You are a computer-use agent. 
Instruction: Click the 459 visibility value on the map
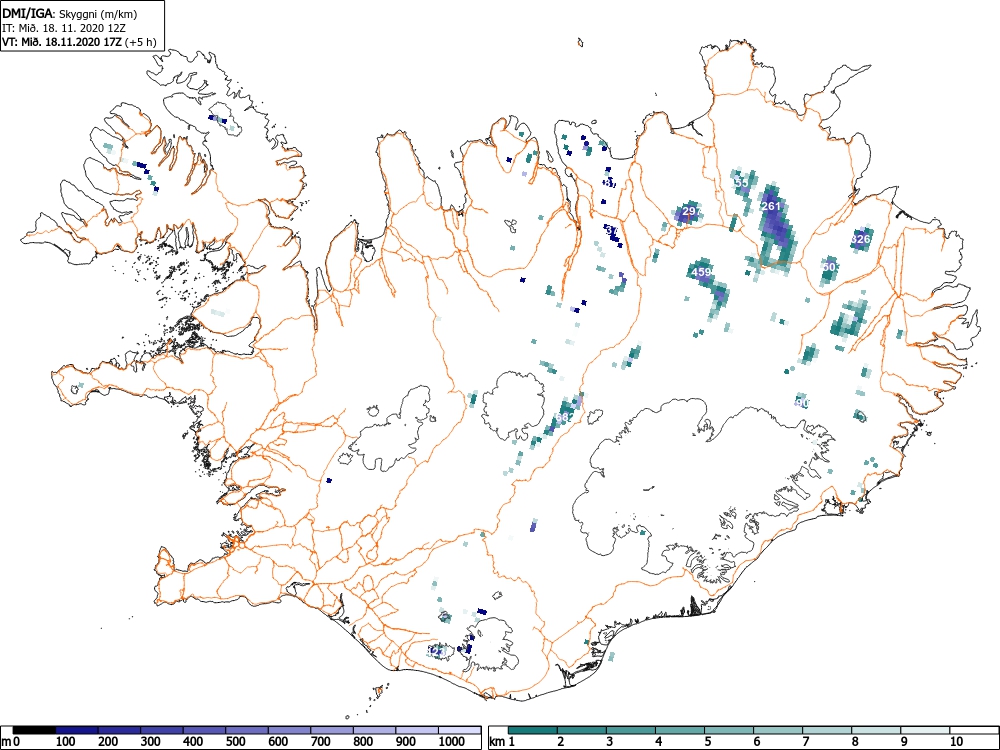[701, 272]
